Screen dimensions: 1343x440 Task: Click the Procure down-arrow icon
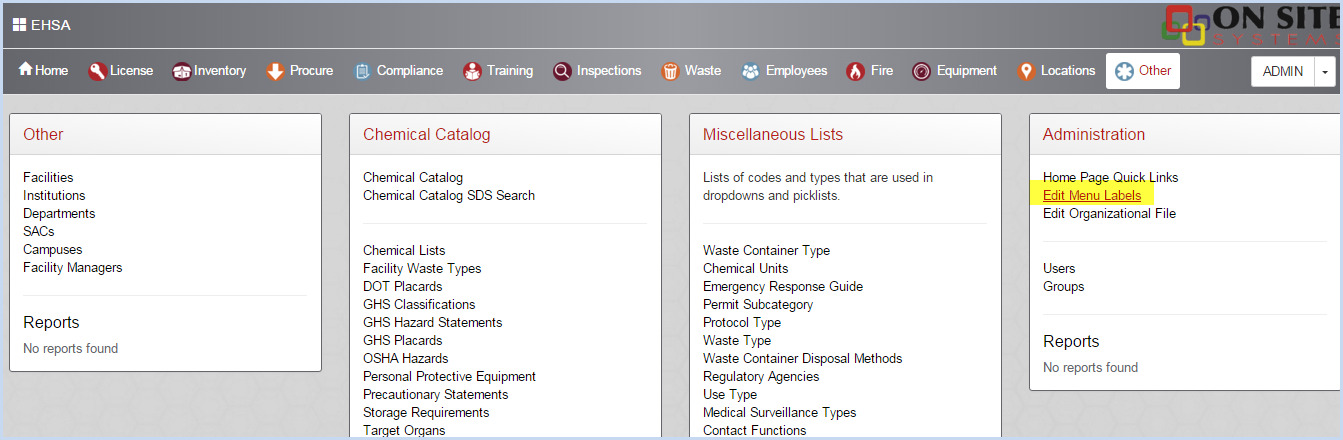pos(275,71)
